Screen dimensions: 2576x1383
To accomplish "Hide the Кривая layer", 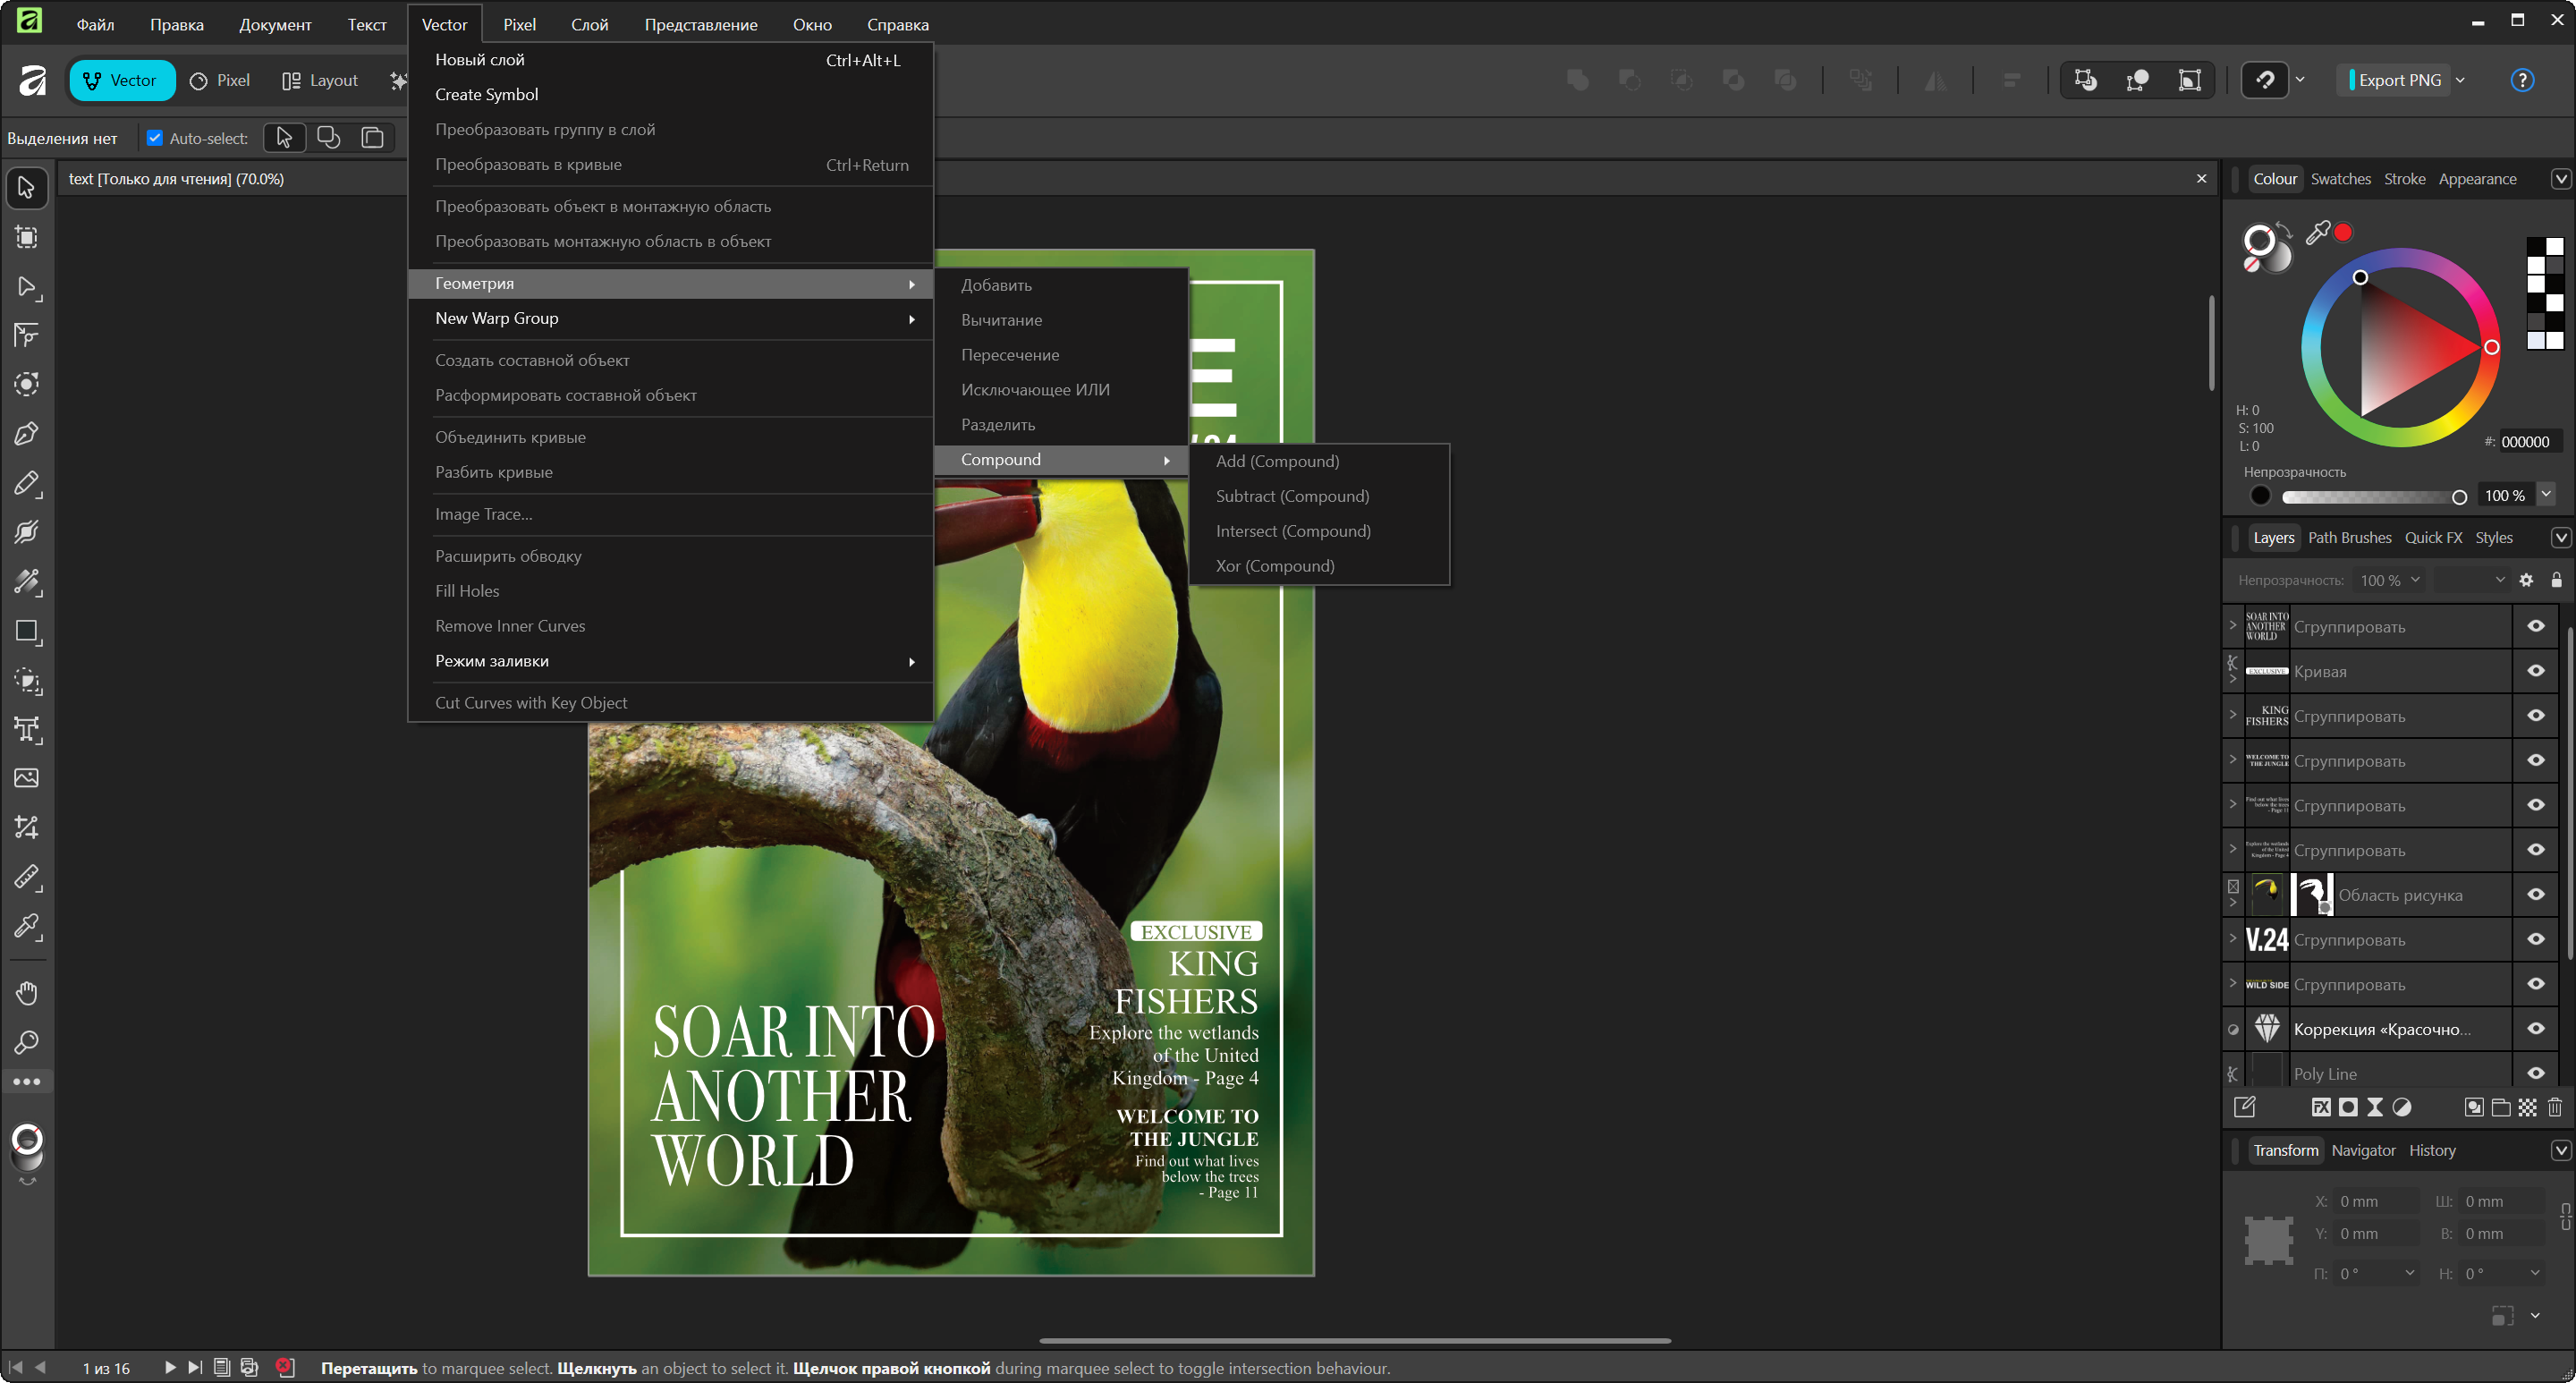I will (2536, 671).
